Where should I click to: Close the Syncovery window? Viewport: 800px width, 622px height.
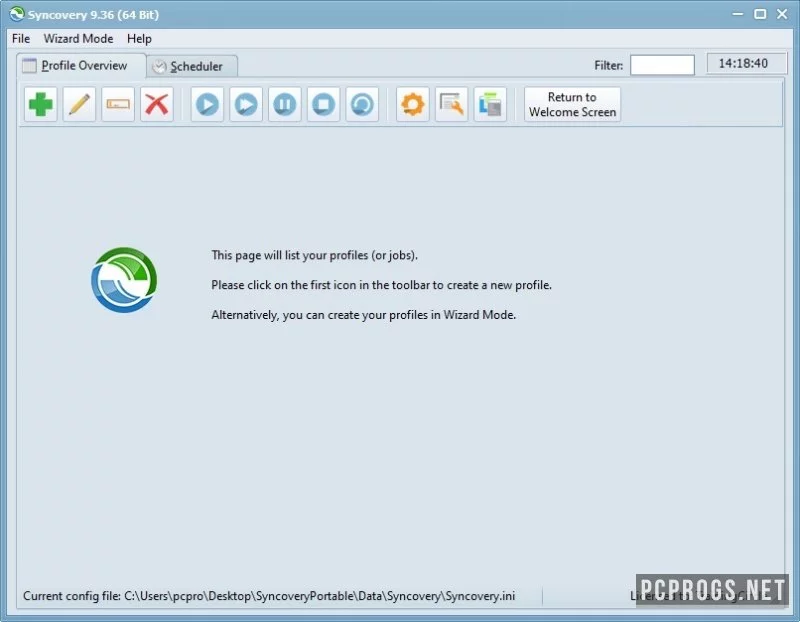point(782,14)
